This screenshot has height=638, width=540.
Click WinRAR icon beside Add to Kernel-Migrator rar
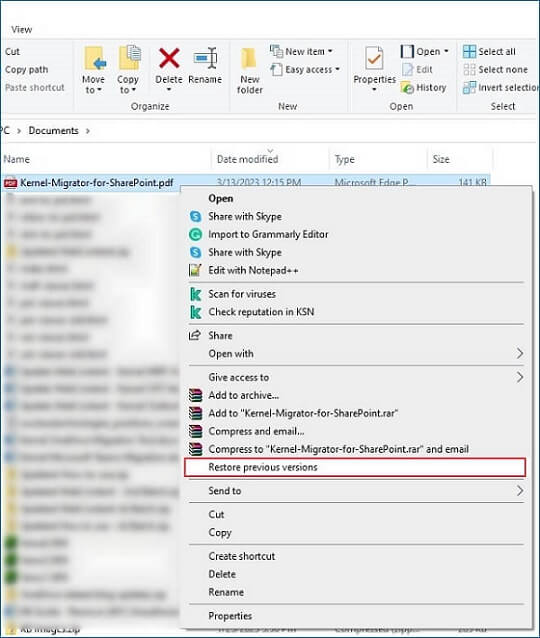pos(196,413)
